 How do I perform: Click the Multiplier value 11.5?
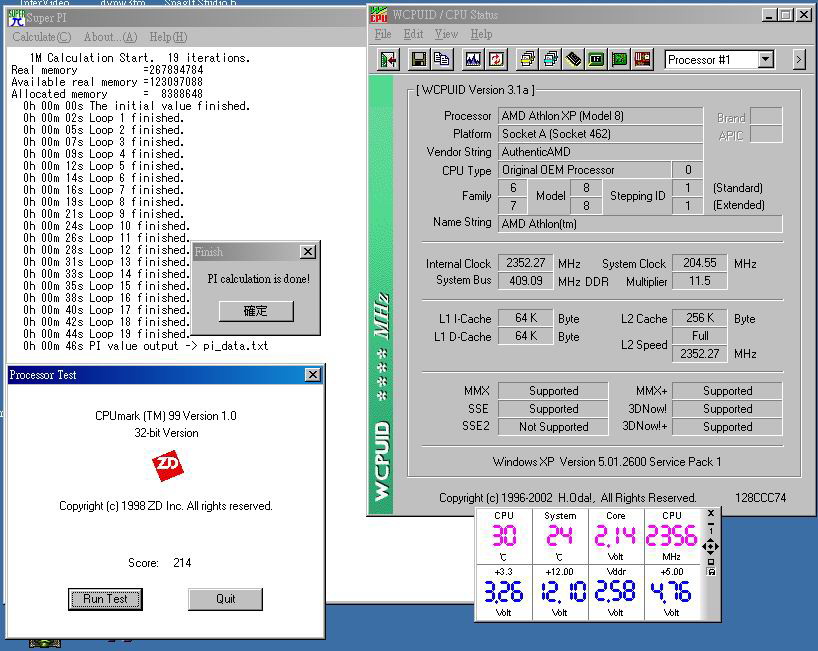(700, 281)
